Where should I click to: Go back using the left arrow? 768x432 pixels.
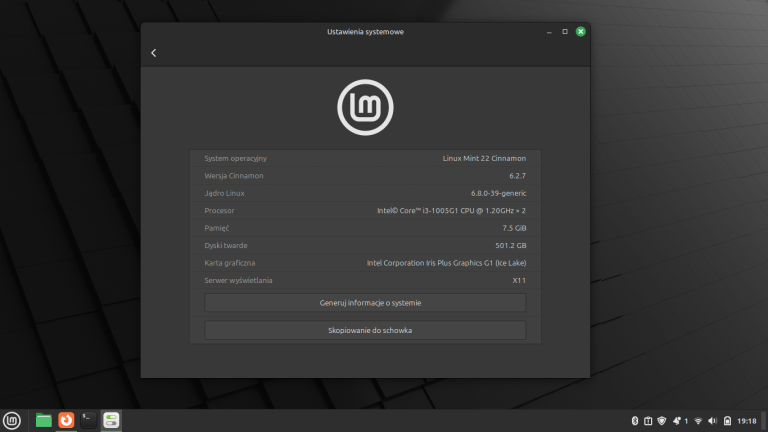tap(153, 53)
